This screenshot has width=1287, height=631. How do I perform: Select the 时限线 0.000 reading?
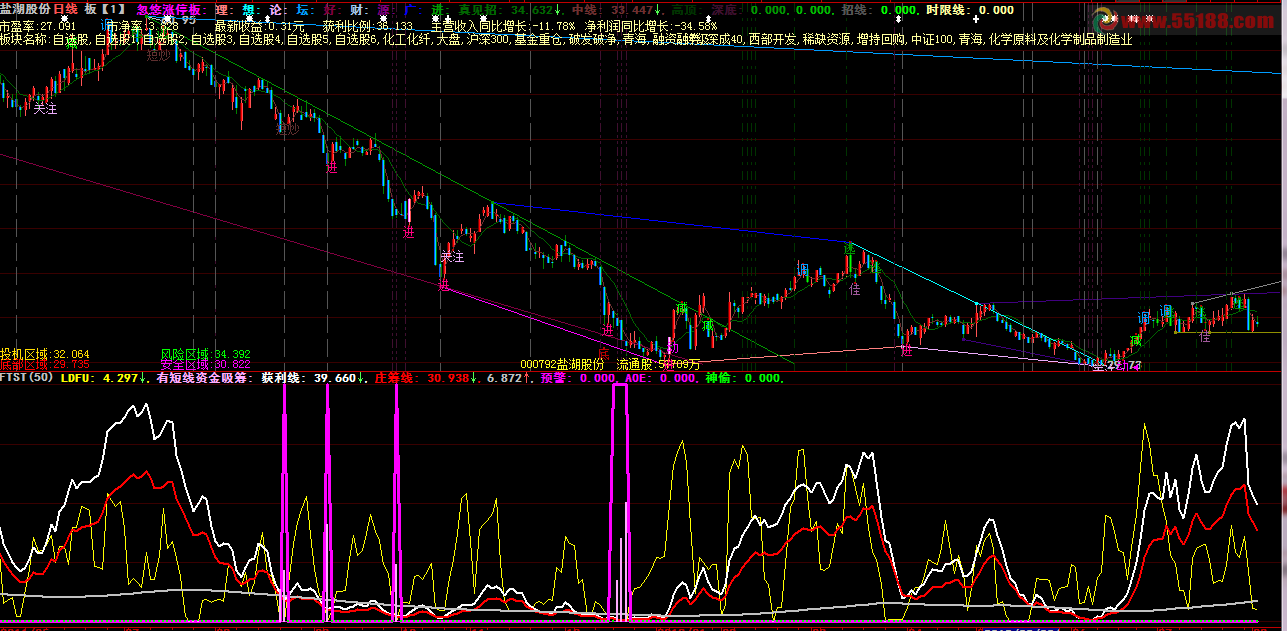(x=970, y=10)
